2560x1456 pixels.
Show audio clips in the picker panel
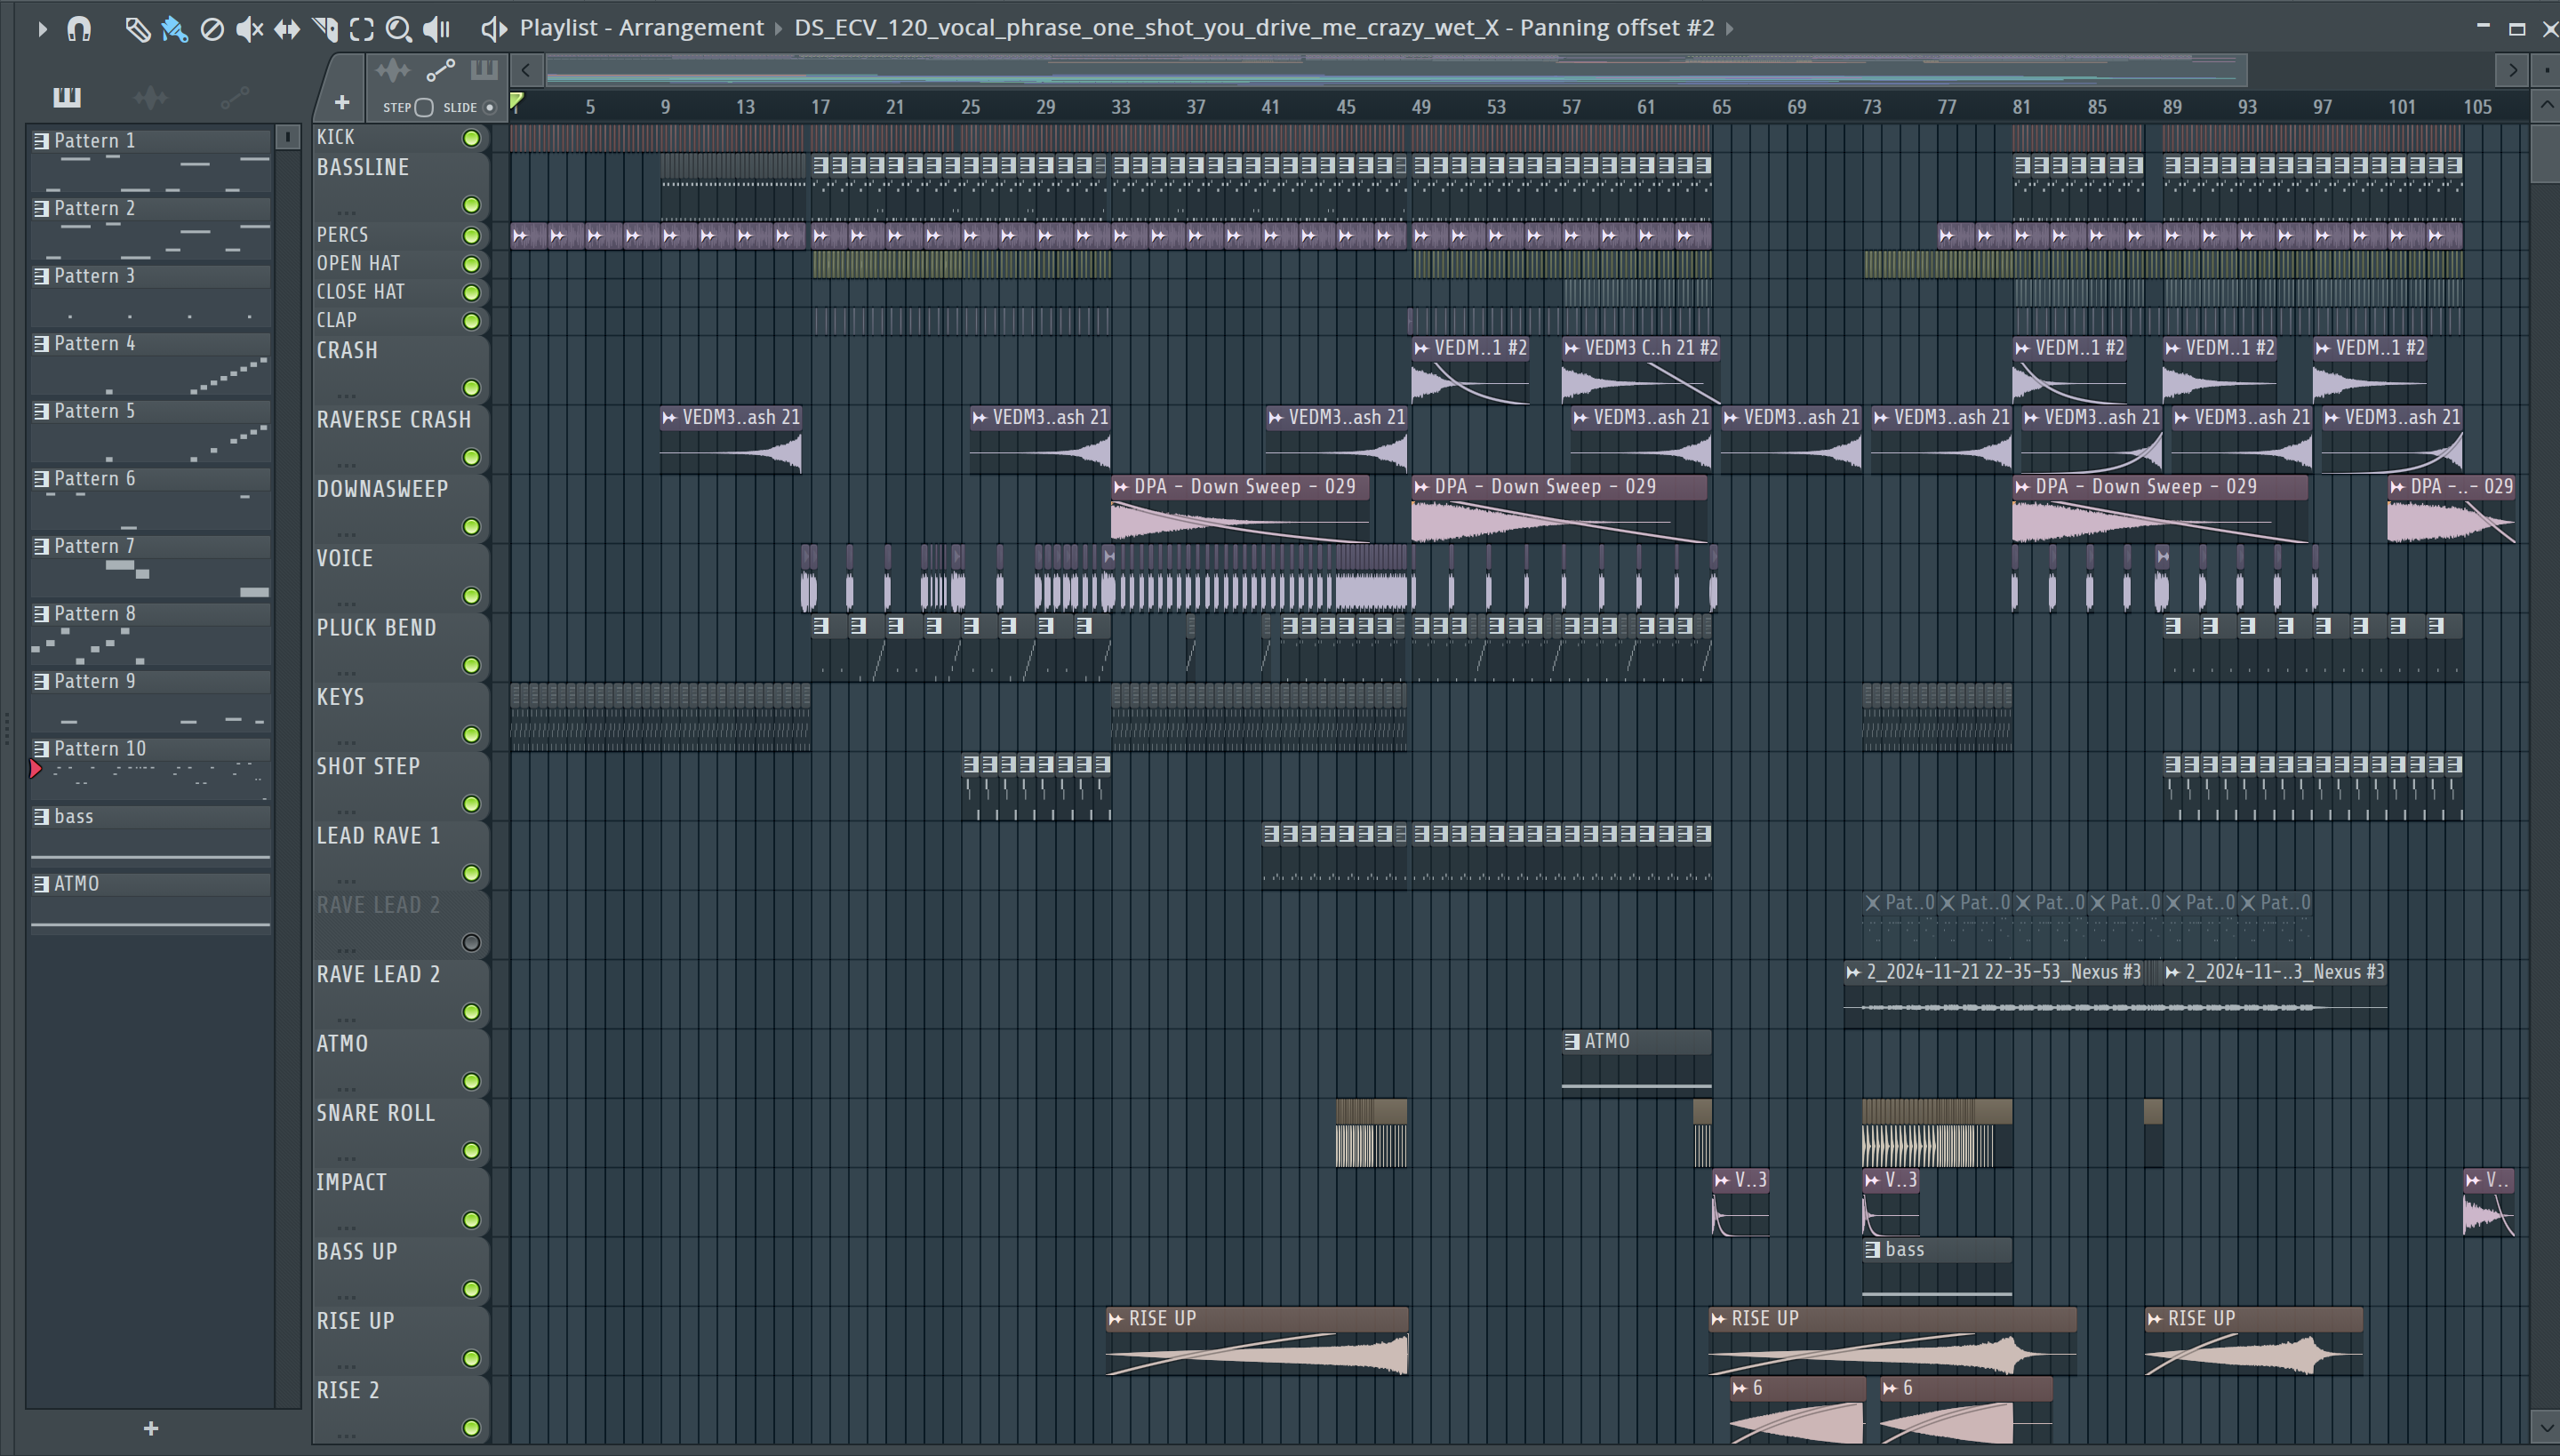point(150,97)
